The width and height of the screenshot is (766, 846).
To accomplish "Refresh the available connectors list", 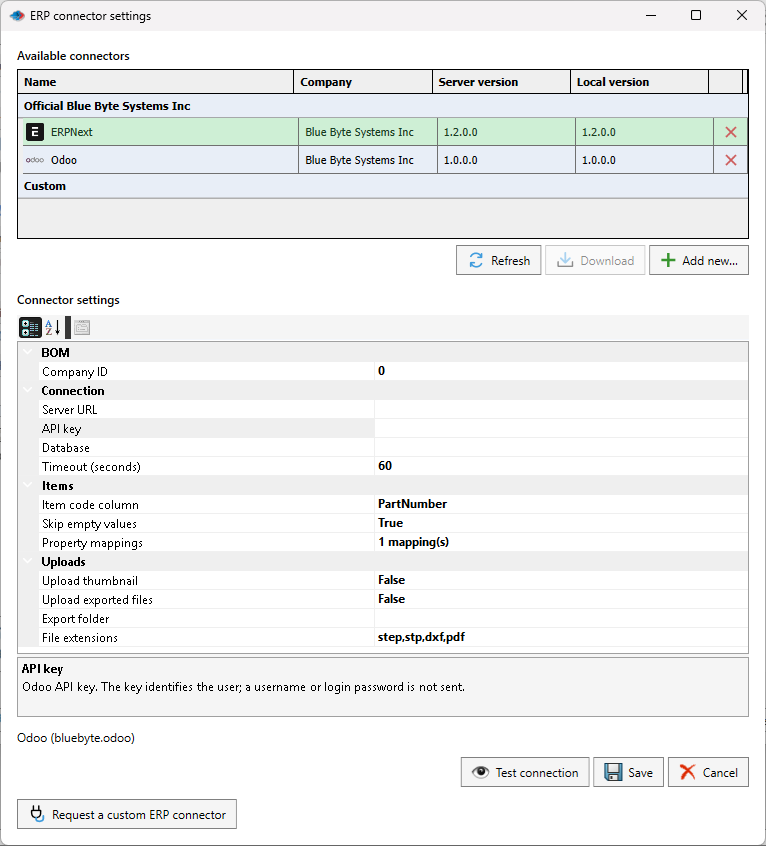I will tap(498, 261).
